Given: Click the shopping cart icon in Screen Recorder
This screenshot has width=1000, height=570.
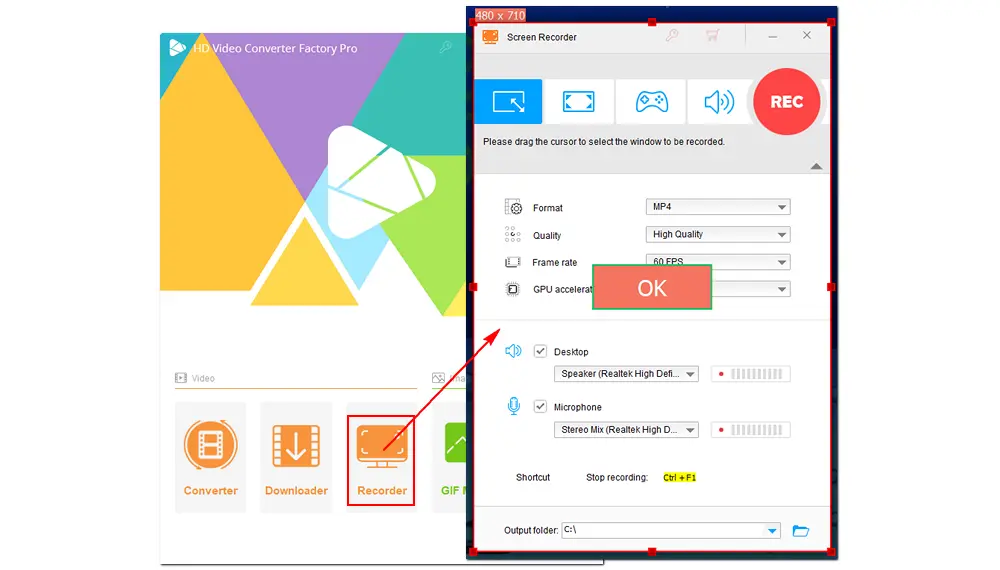Looking at the screenshot, I should point(712,36).
